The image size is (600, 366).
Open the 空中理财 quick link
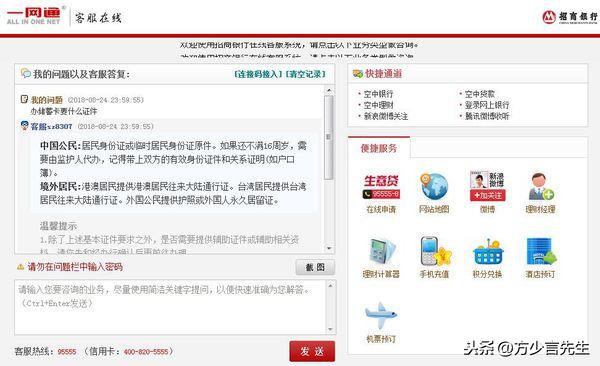(x=378, y=105)
